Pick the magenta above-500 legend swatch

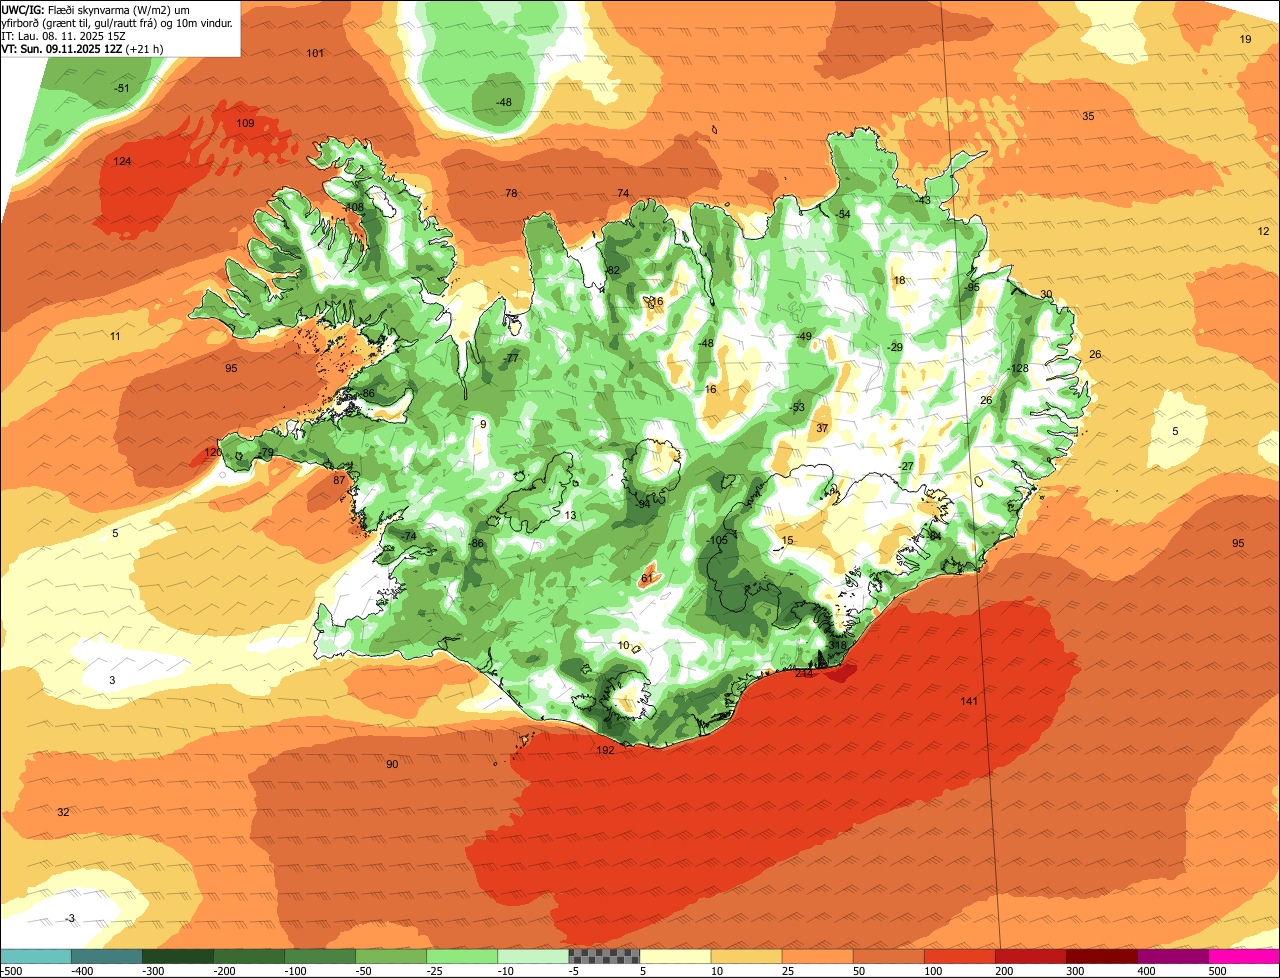pyautogui.click(x=1243, y=955)
